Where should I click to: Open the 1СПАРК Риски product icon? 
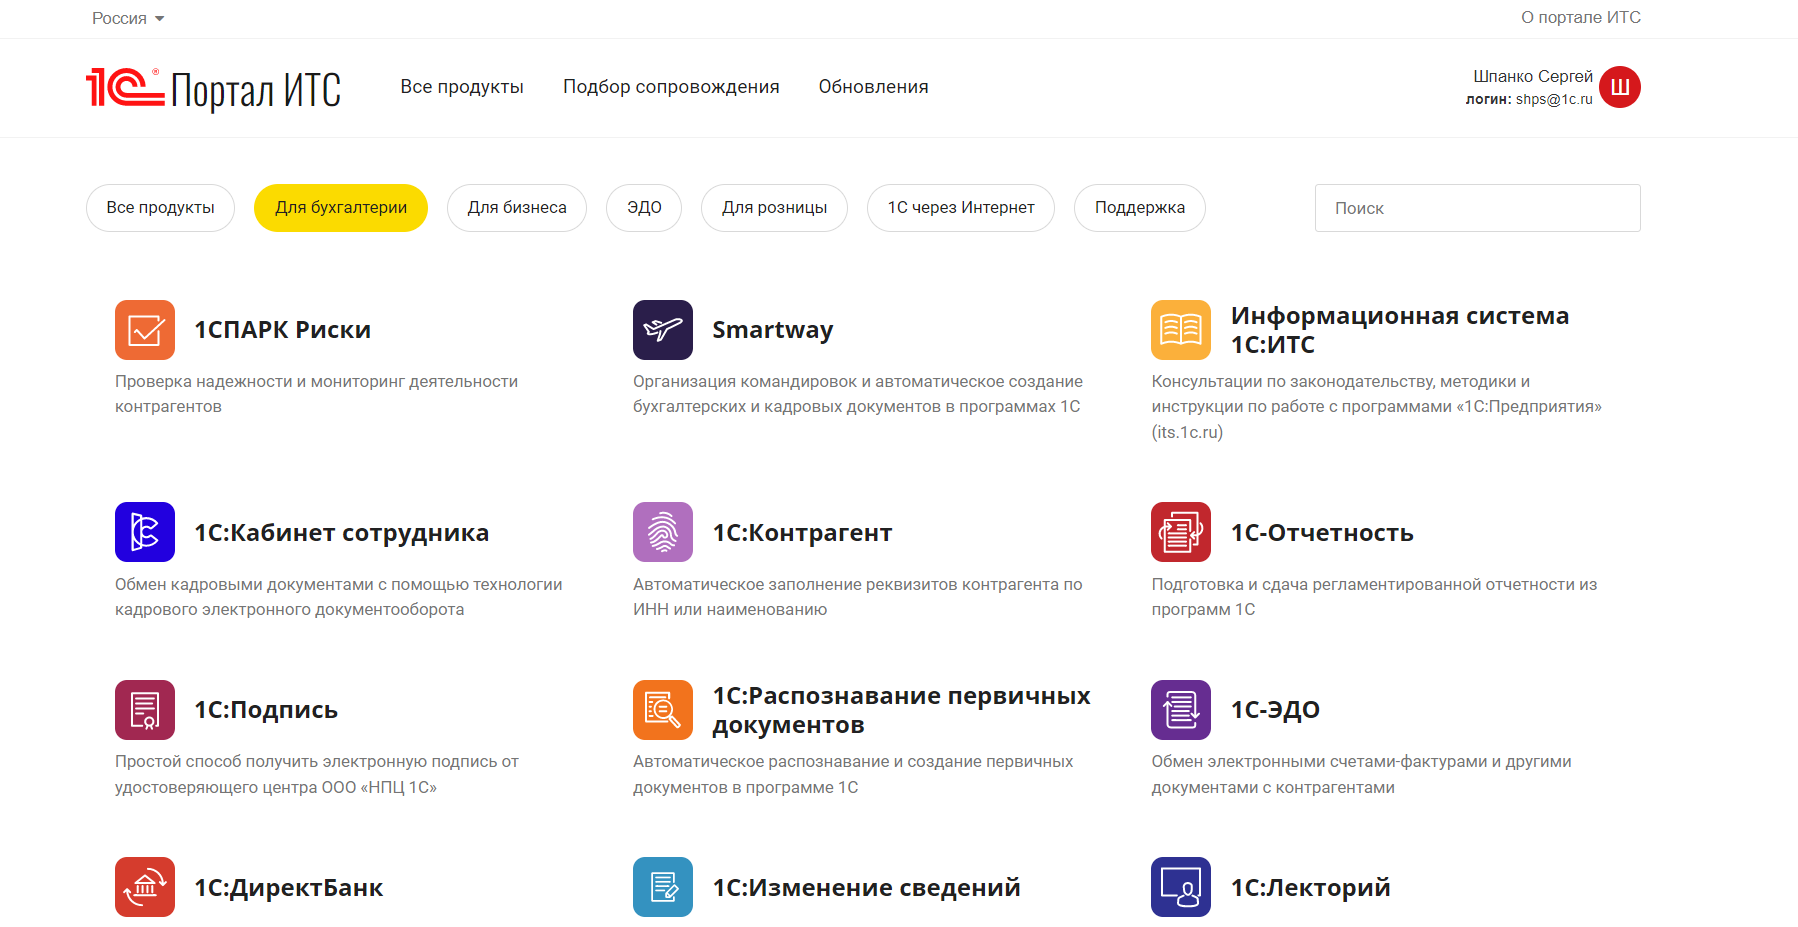pyautogui.click(x=145, y=330)
